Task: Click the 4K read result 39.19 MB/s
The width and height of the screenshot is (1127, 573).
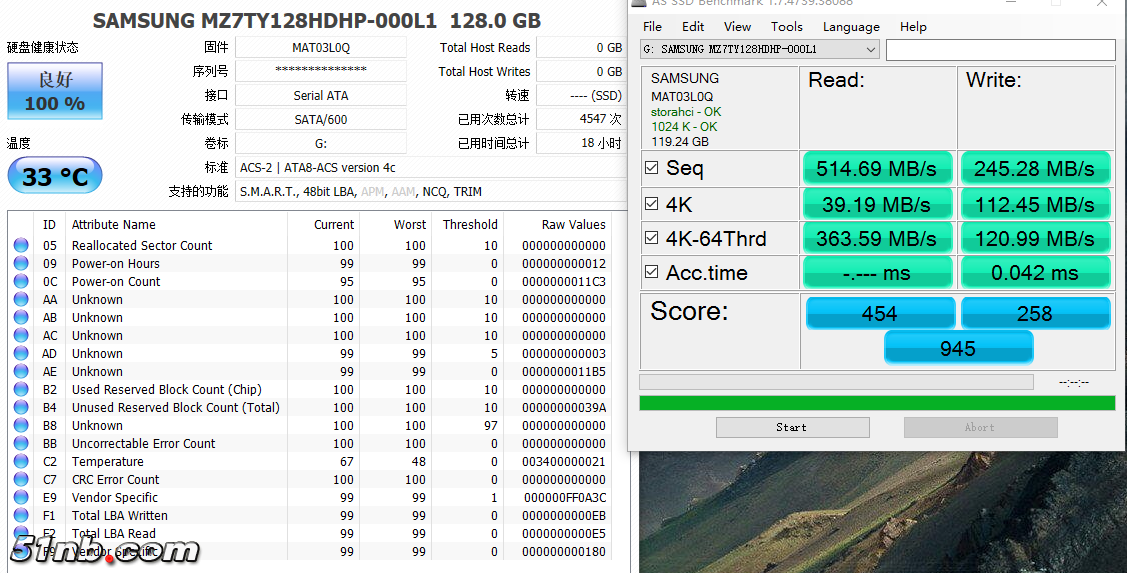Action: coord(877,204)
